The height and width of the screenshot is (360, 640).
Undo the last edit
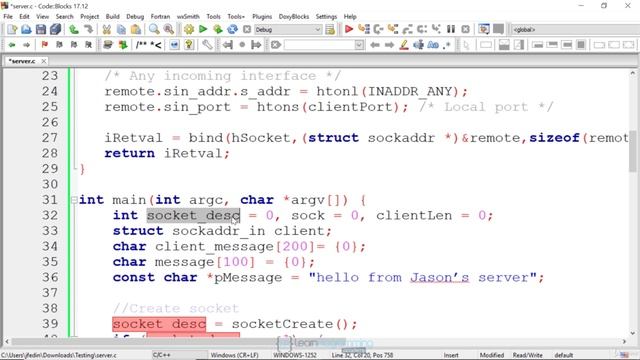coord(74,29)
